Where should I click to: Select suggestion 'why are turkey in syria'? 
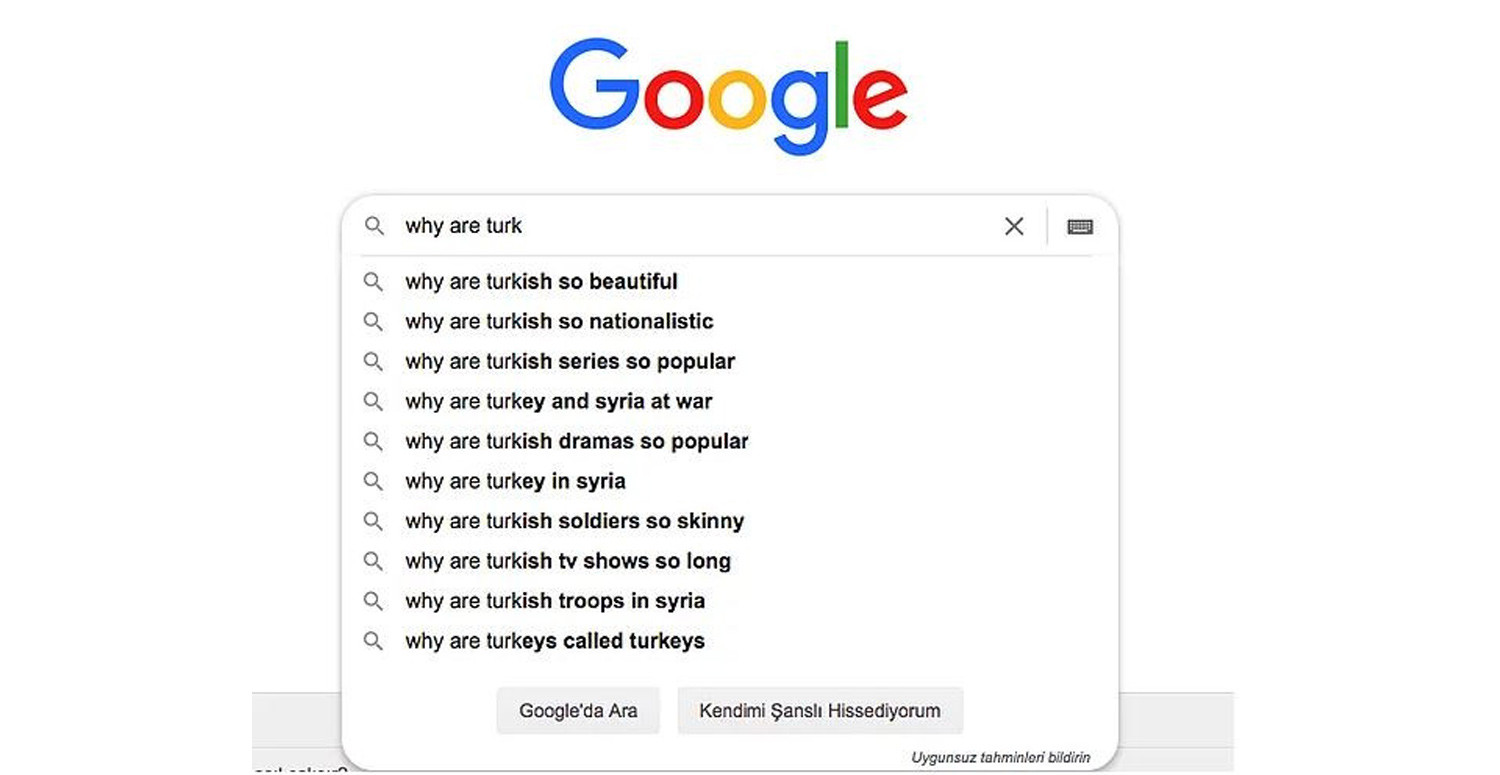515,481
